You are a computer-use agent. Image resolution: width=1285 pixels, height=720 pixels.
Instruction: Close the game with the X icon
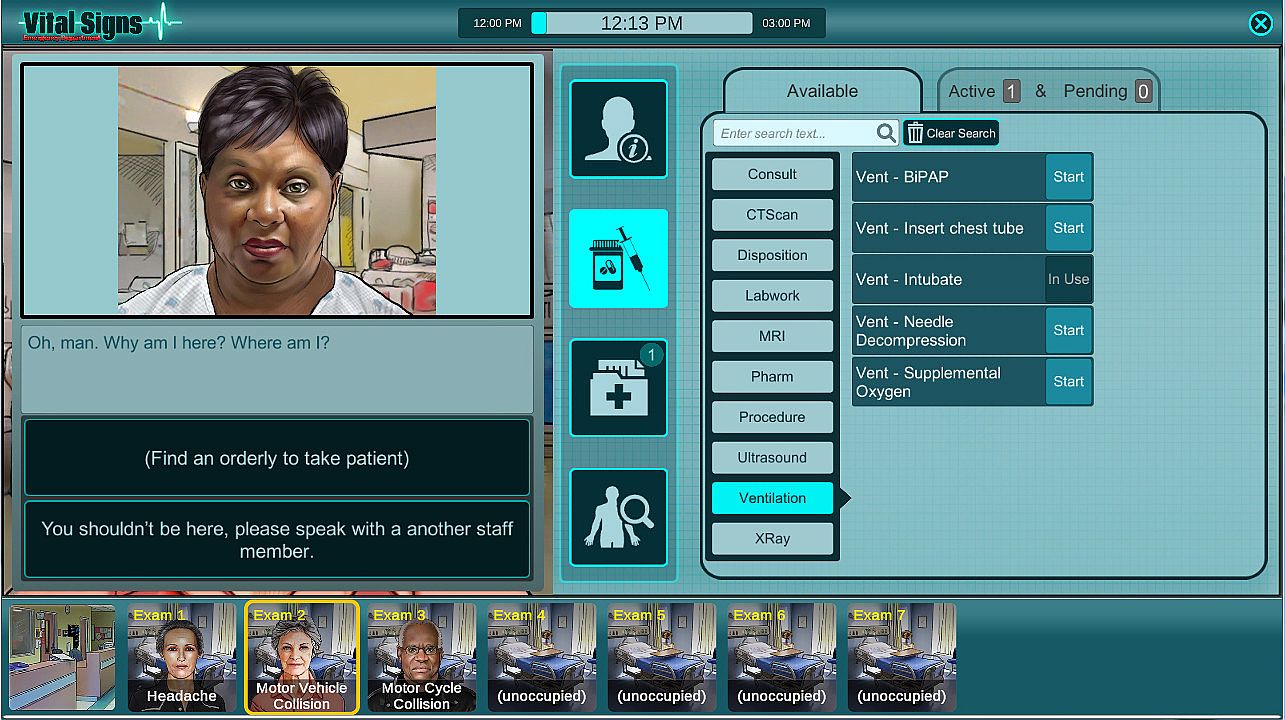tap(1261, 24)
